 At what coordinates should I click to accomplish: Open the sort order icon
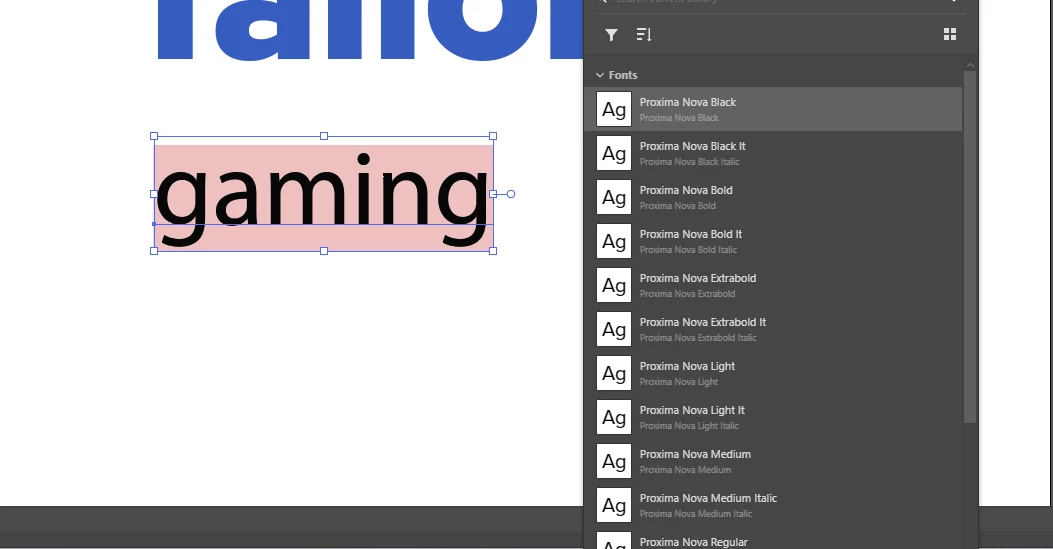[644, 35]
